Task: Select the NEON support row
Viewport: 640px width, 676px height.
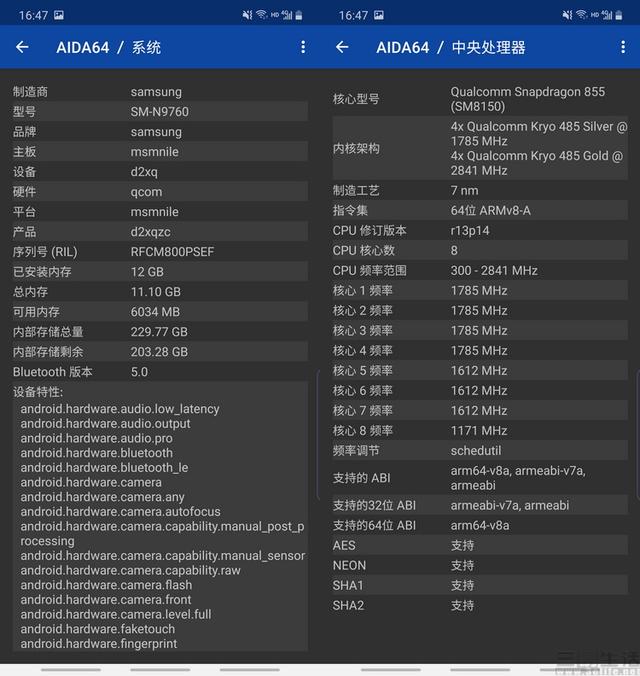Action: (480, 566)
